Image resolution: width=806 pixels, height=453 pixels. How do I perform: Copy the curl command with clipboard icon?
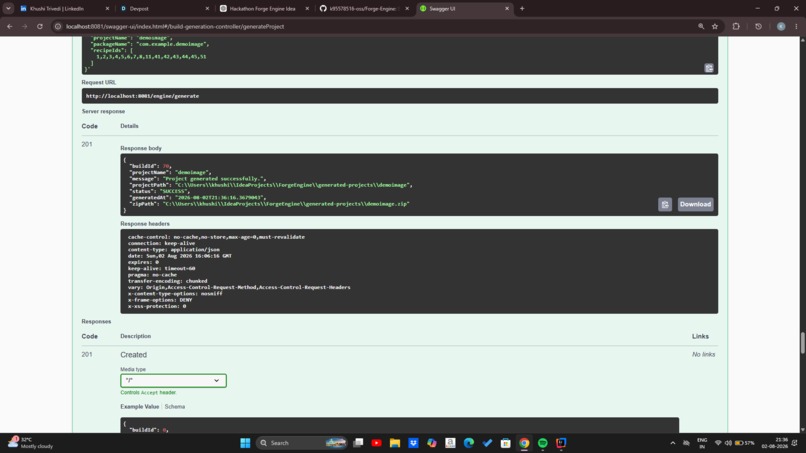tap(709, 68)
